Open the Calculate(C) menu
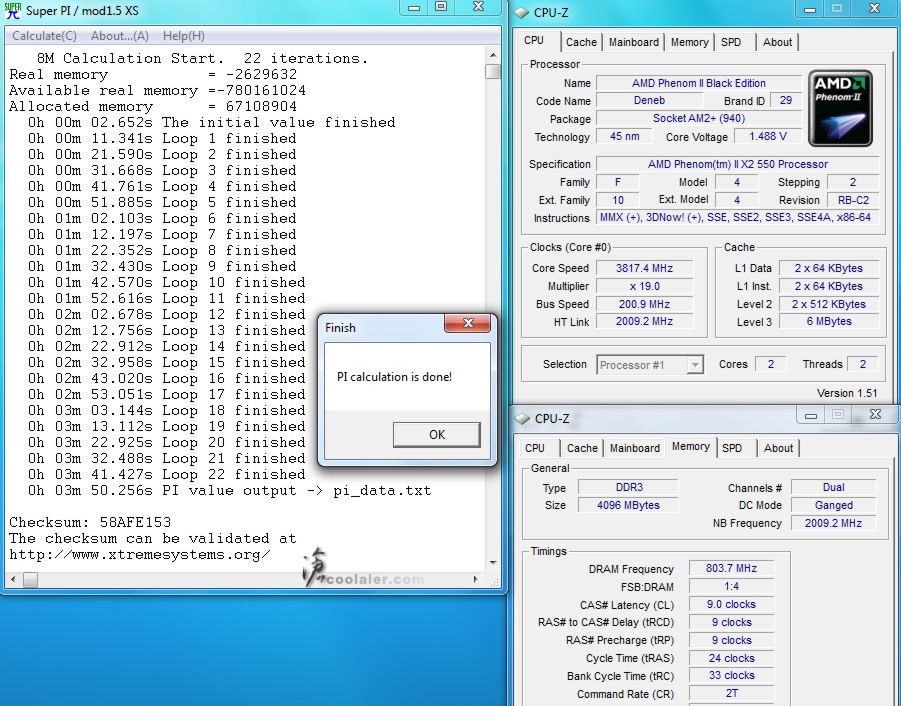The image size is (901, 706). [x=44, y=36]
